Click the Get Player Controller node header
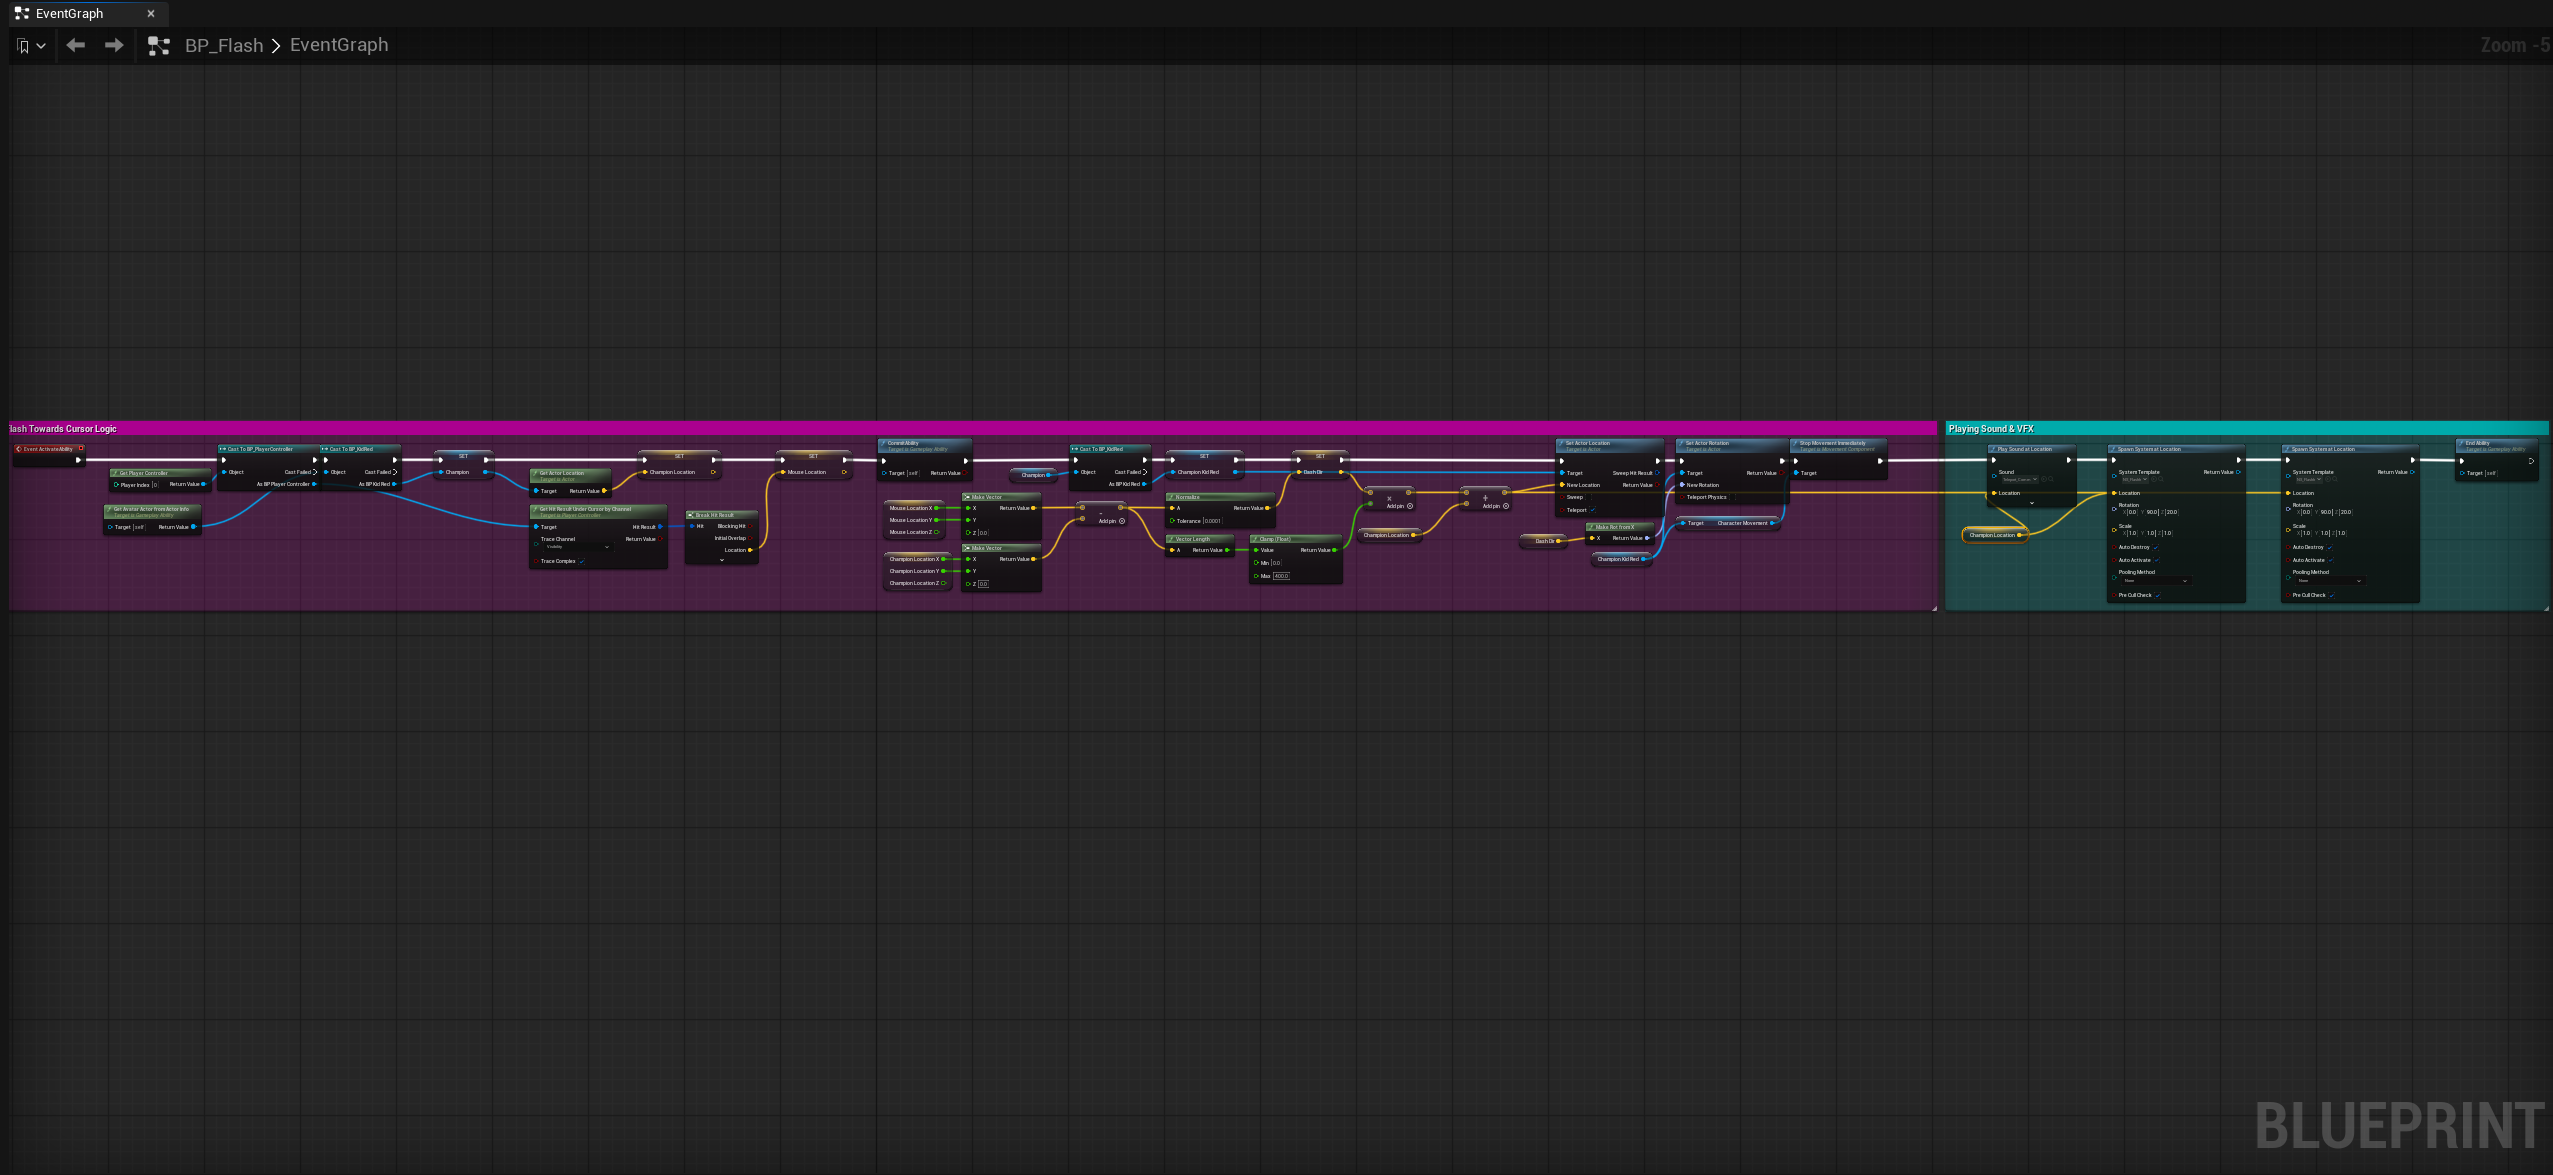 [x=160, y=473]
